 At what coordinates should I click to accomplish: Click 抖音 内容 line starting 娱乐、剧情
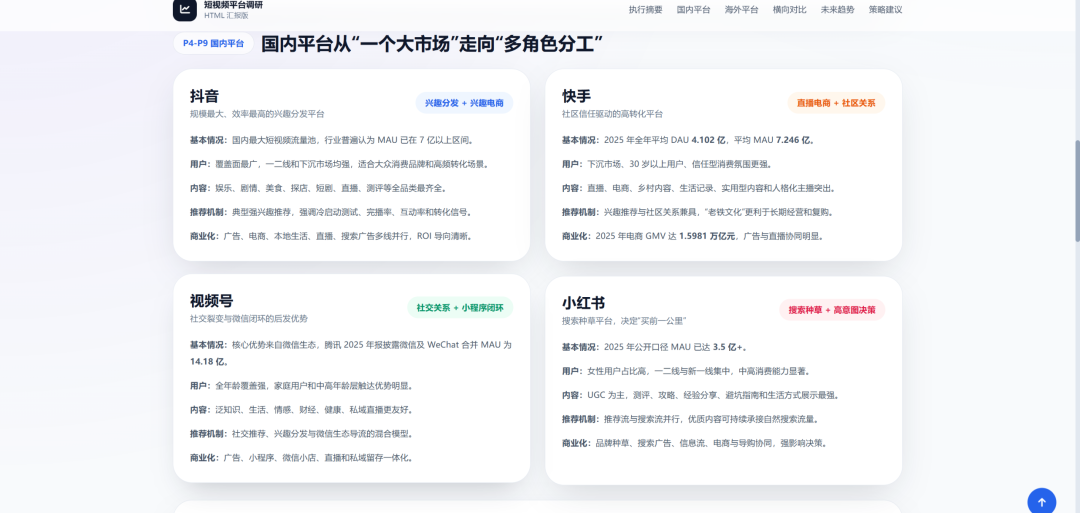point(319,187)
